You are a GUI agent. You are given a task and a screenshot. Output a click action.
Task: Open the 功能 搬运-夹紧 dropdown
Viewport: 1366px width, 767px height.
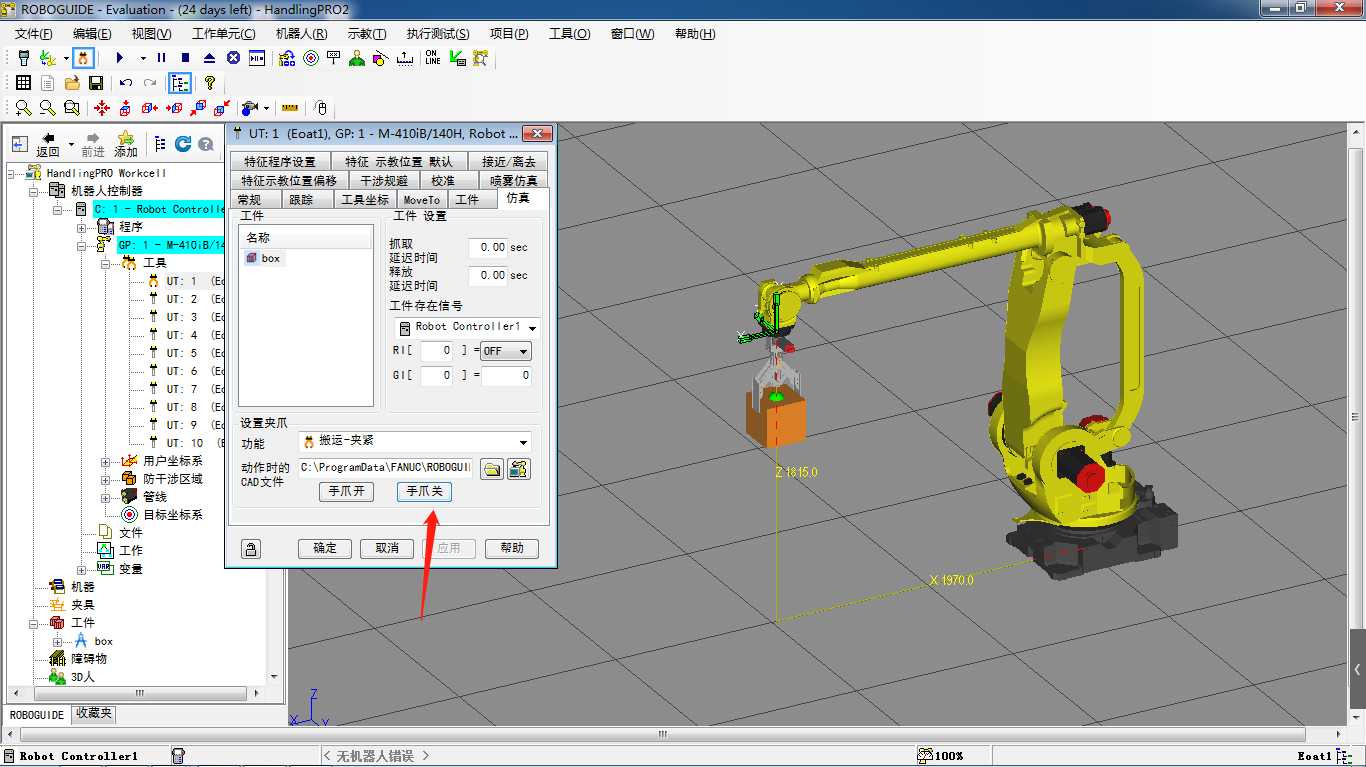point(415,442)
